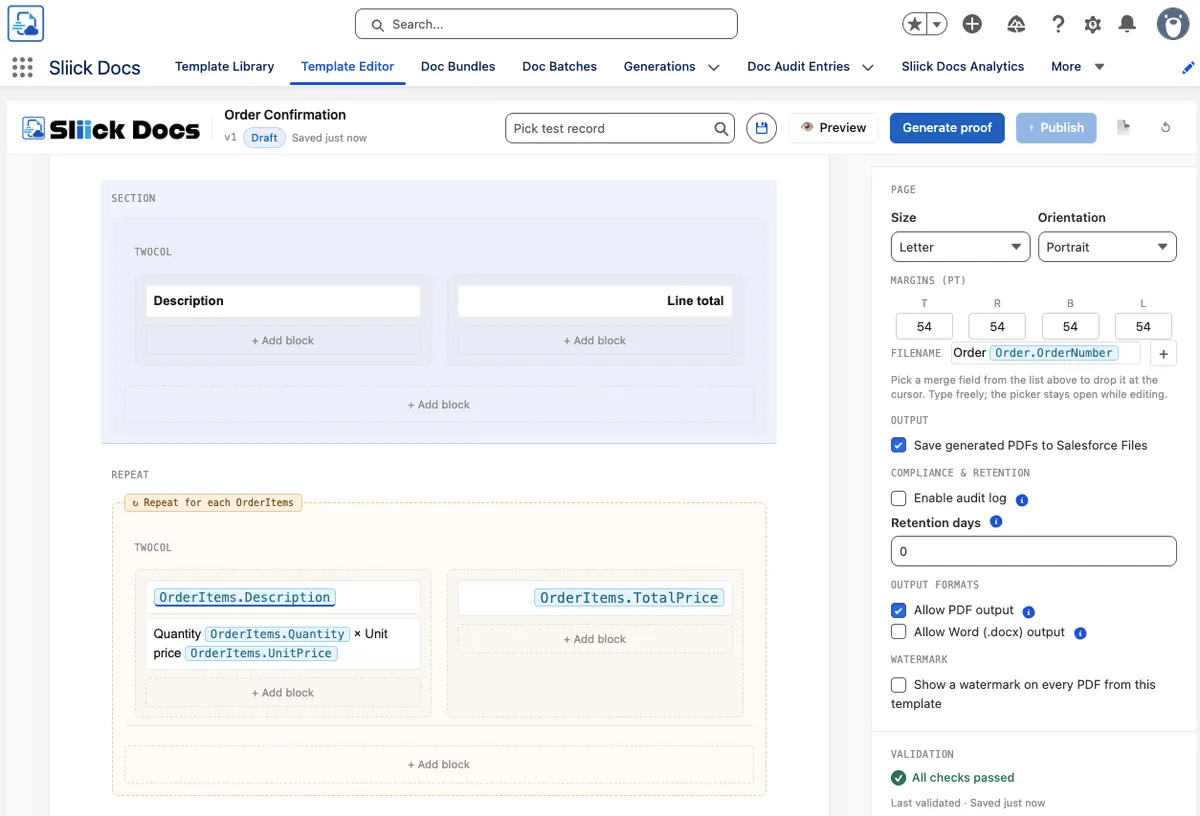Select the OrderItems.TotalPrice merge field
Viewport: 1200px width, 816px height.
pyautogui.click(x=629, y=597)
